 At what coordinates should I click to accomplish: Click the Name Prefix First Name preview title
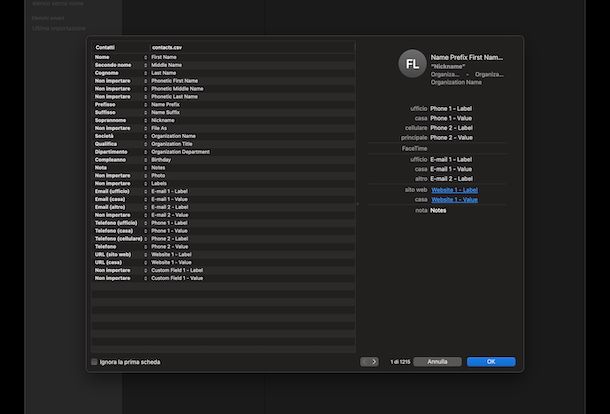coord(466,57)
